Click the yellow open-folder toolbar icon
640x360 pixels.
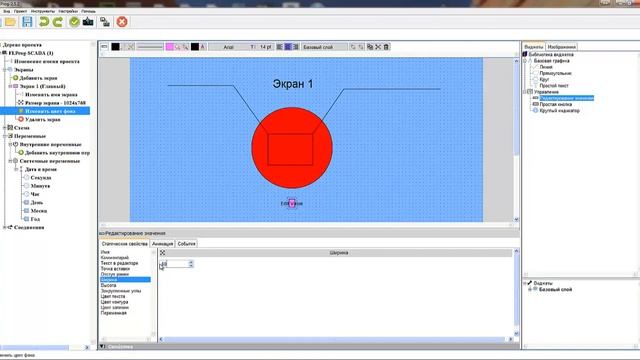click(10, 22)
